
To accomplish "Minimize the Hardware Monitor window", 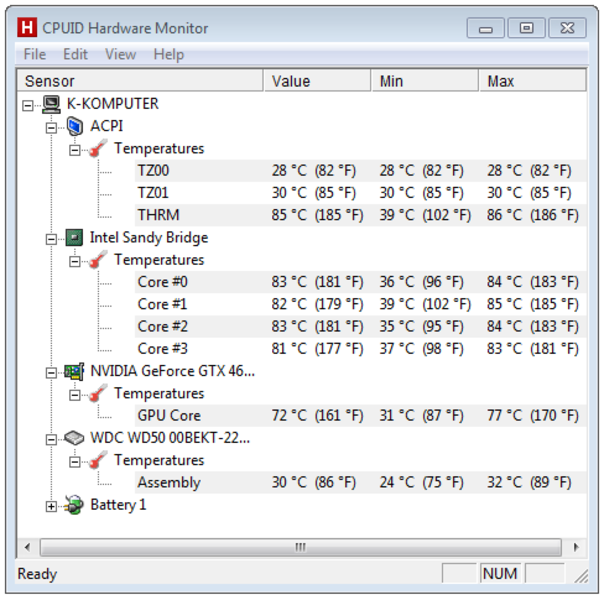I will point(485,28).
